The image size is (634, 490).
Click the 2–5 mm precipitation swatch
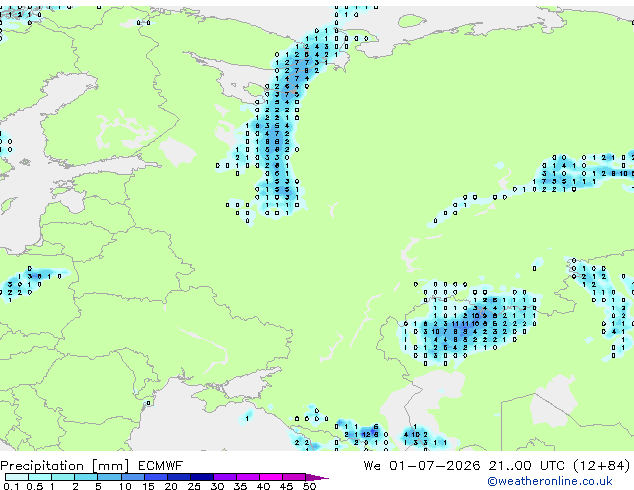[x=86, y=477]
